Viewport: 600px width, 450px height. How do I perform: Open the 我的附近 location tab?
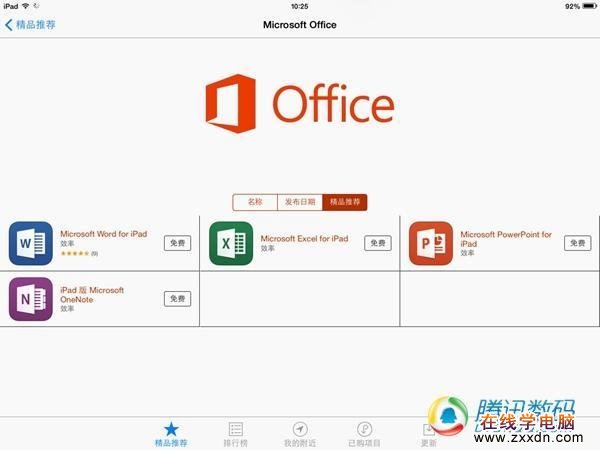point(300,435)
